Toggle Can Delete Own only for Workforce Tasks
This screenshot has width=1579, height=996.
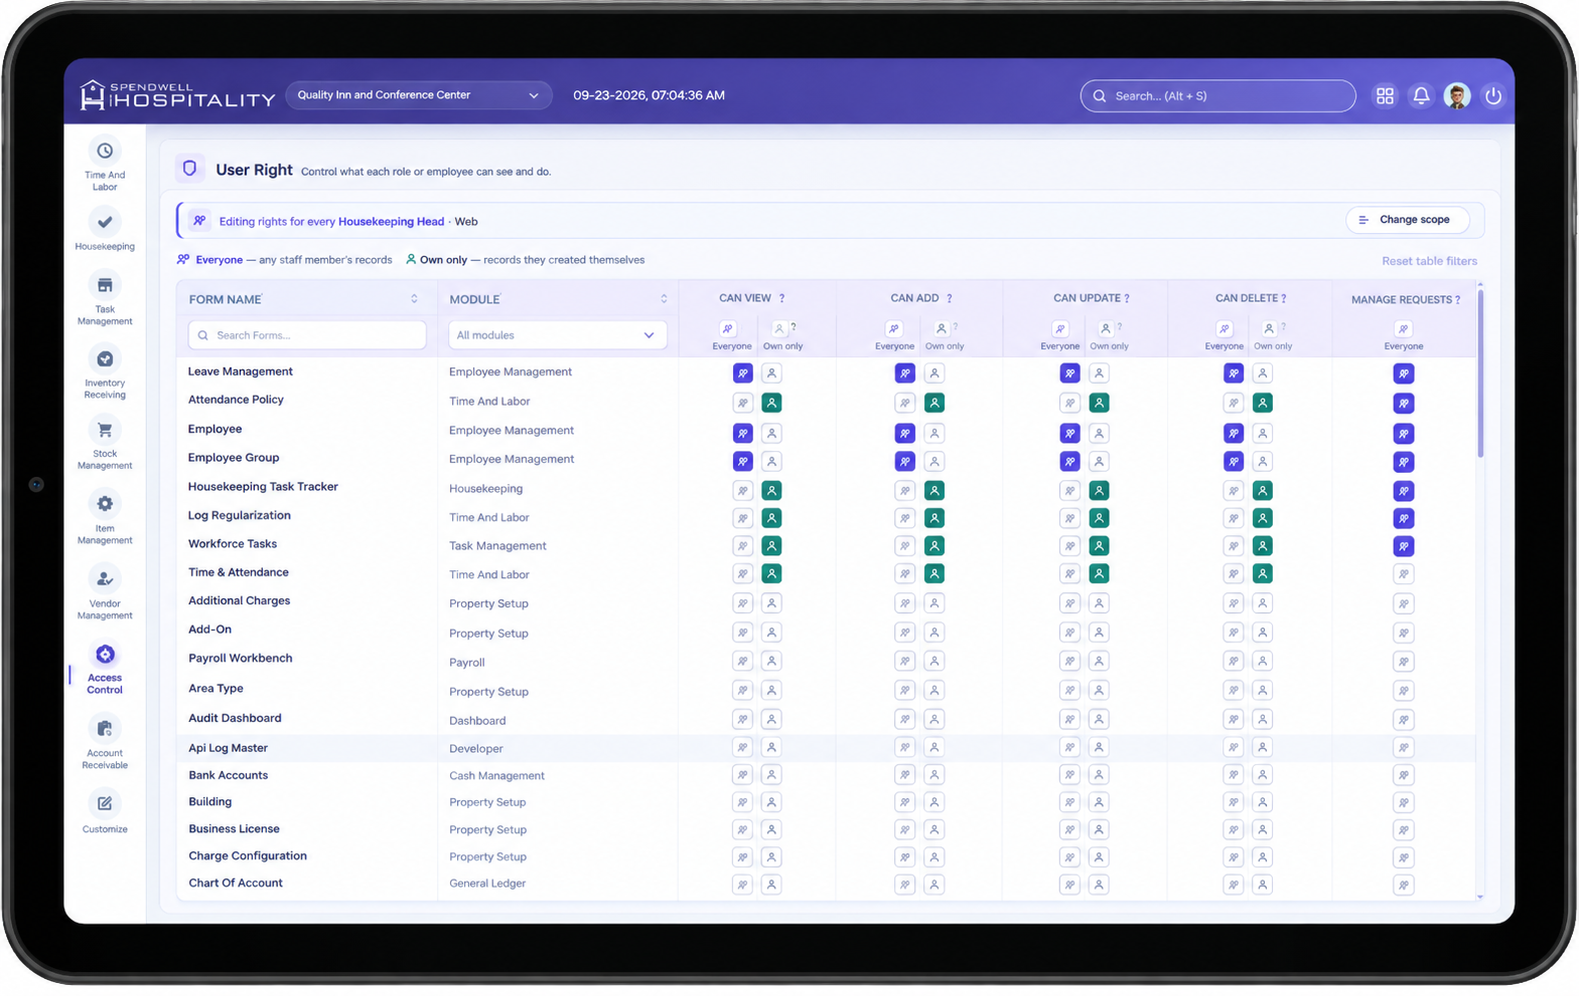pos(1263,546)
